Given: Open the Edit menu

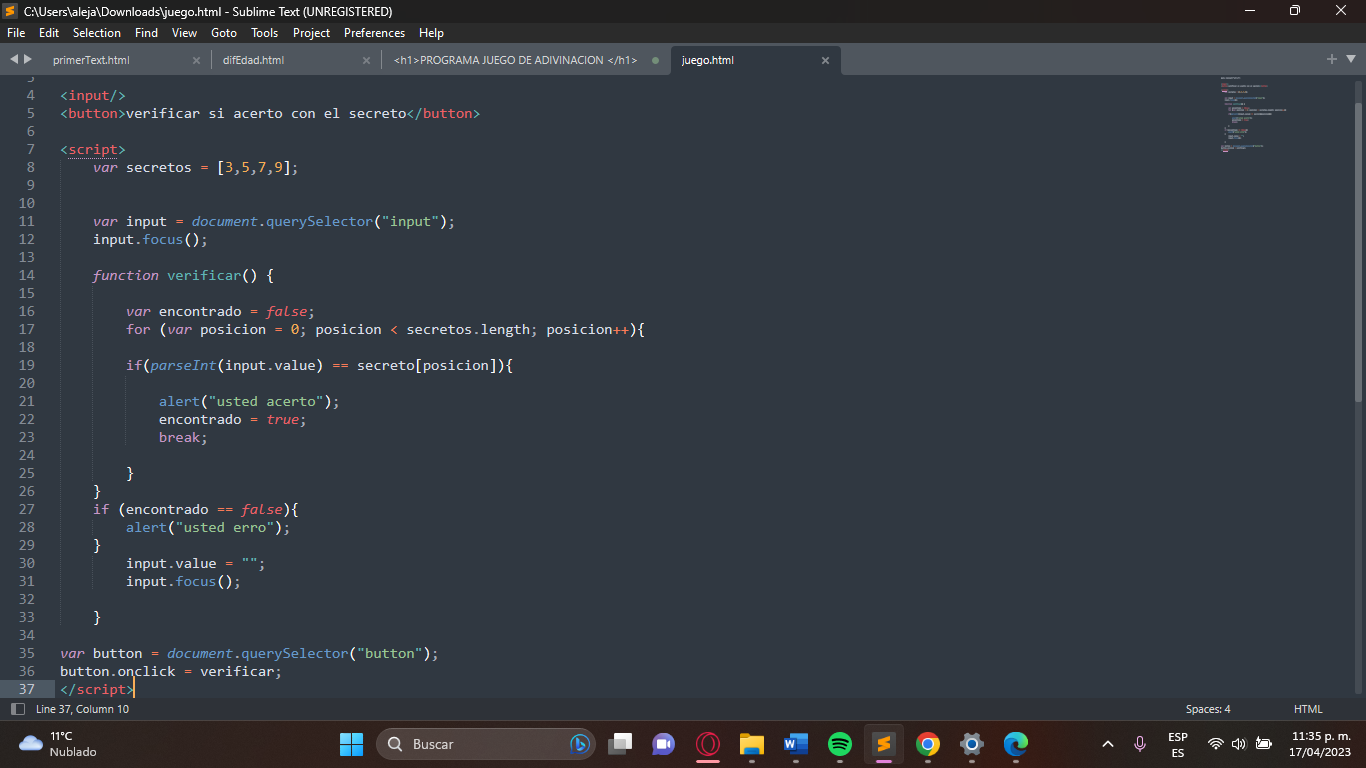Looking at the screenshot, I should click(x=49, y=33).
